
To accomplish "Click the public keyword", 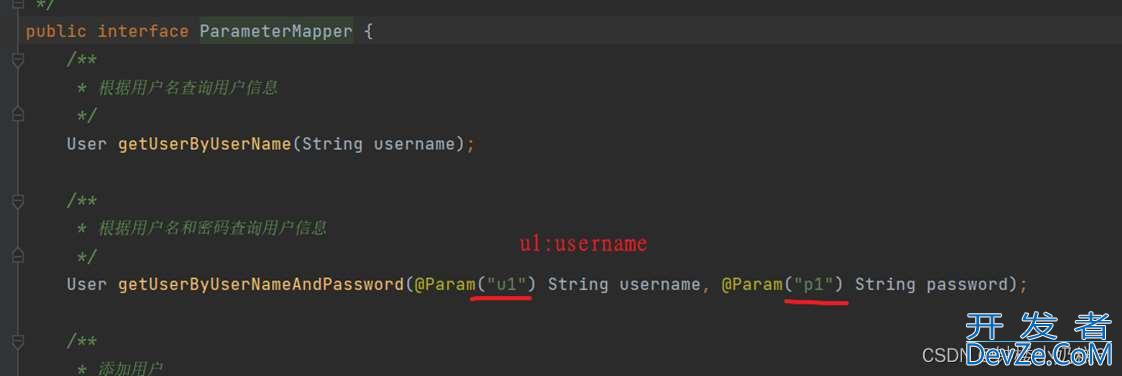I will 56,32.
